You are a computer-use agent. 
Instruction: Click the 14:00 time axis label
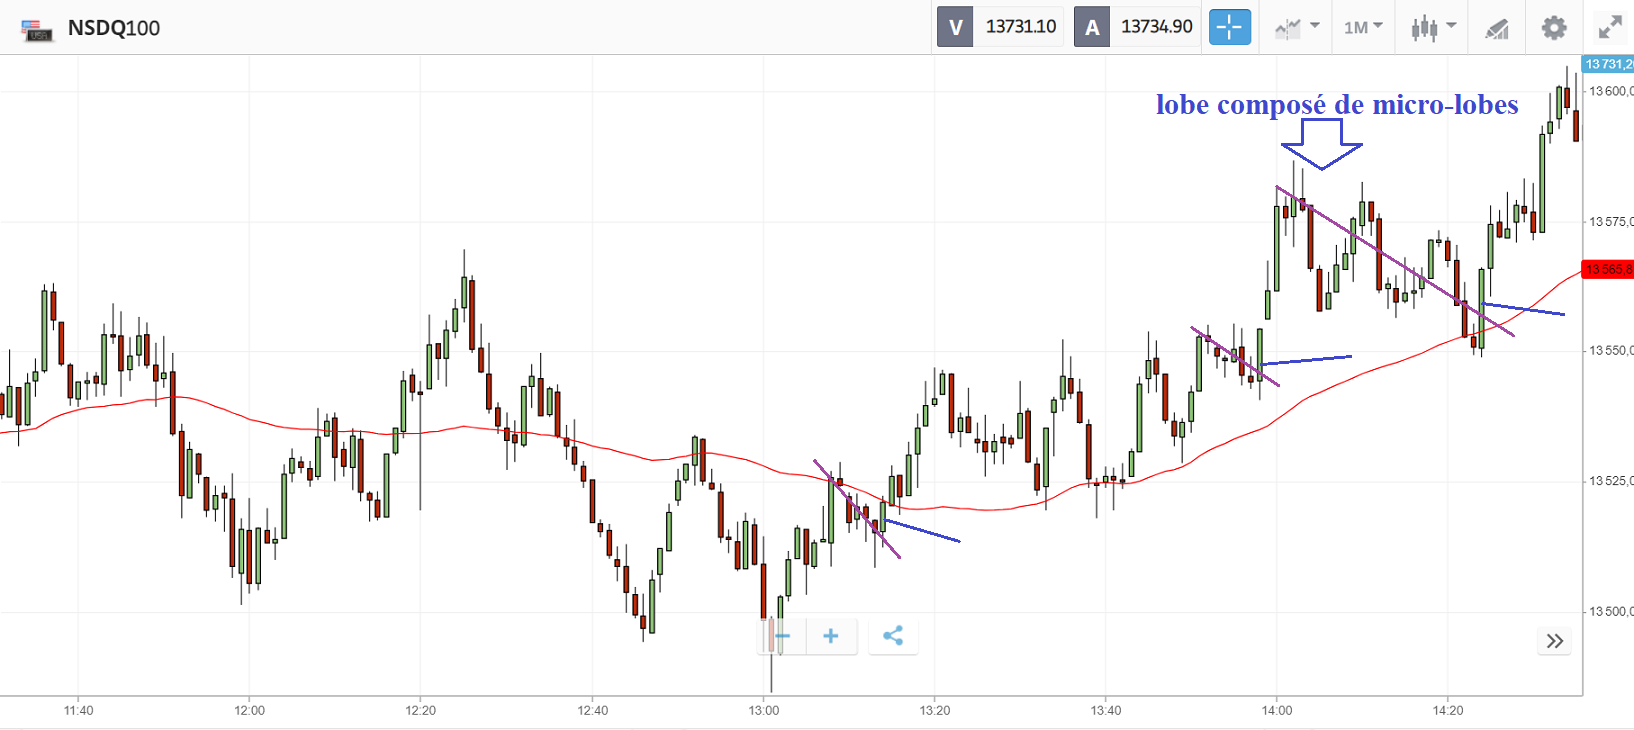pyautogui.click(x=1277, y=711)
